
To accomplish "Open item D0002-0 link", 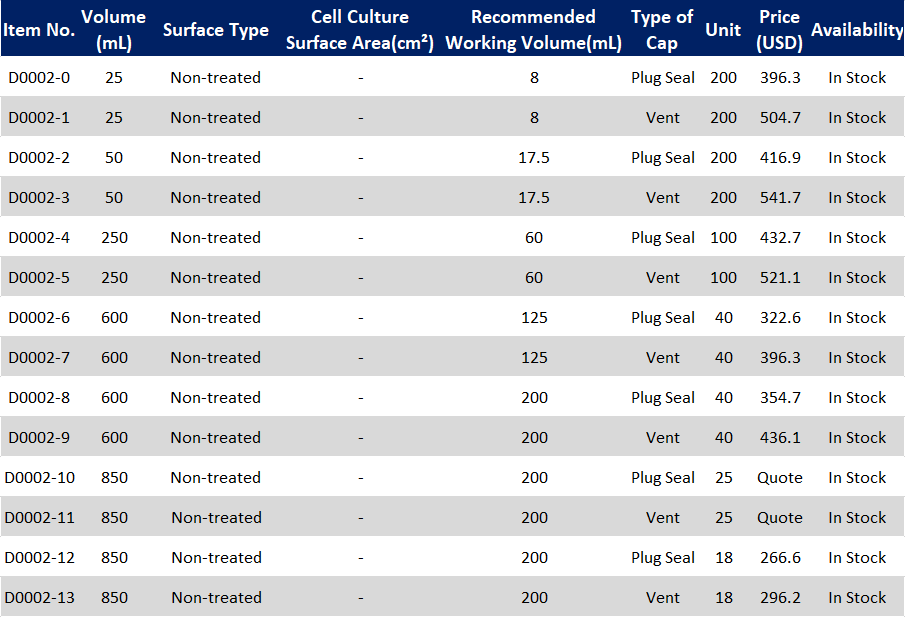I will (39, 77).
